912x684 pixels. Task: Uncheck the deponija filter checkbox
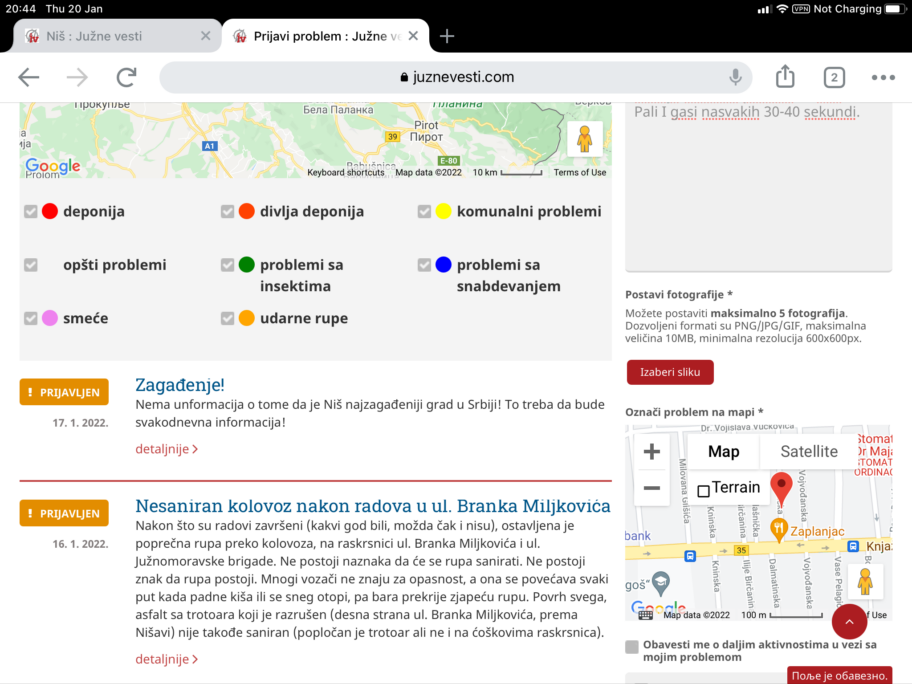[x=31, y=211]
